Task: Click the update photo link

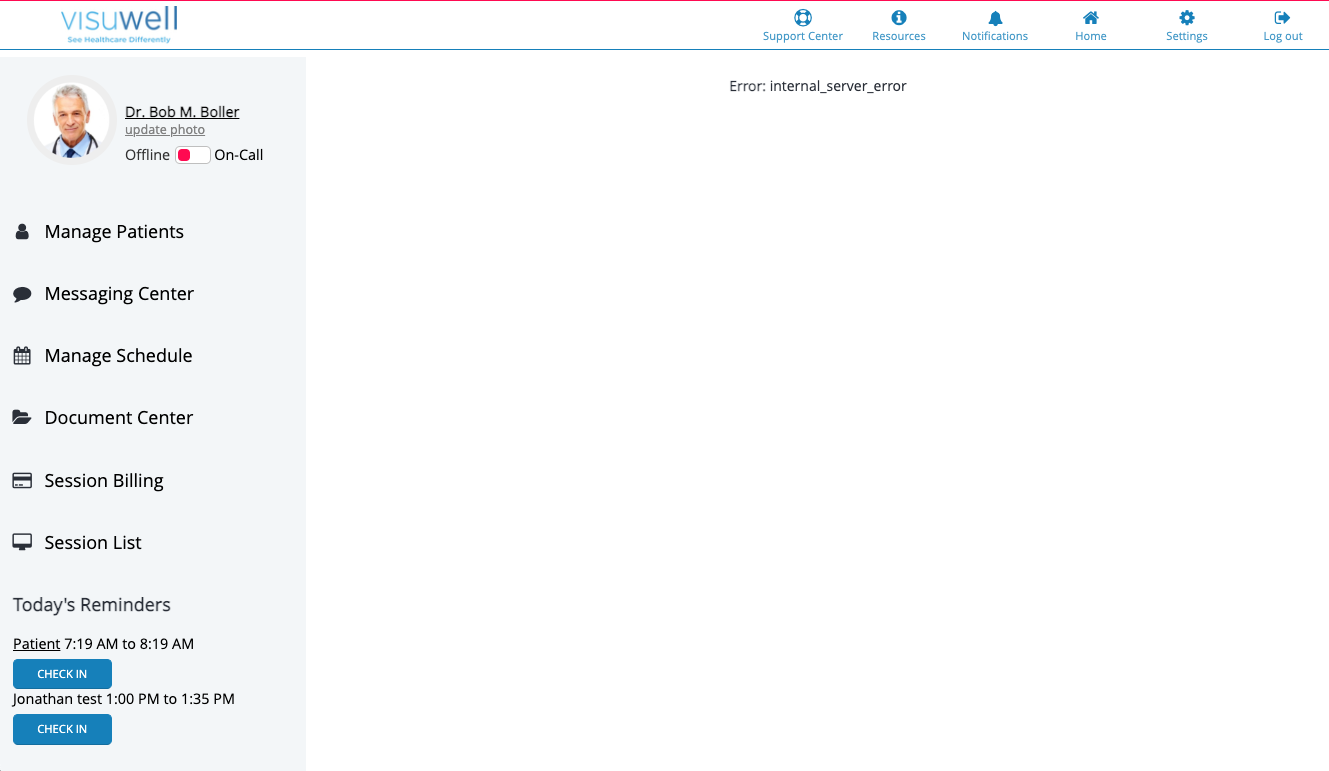Action: [x=164, y=129]
